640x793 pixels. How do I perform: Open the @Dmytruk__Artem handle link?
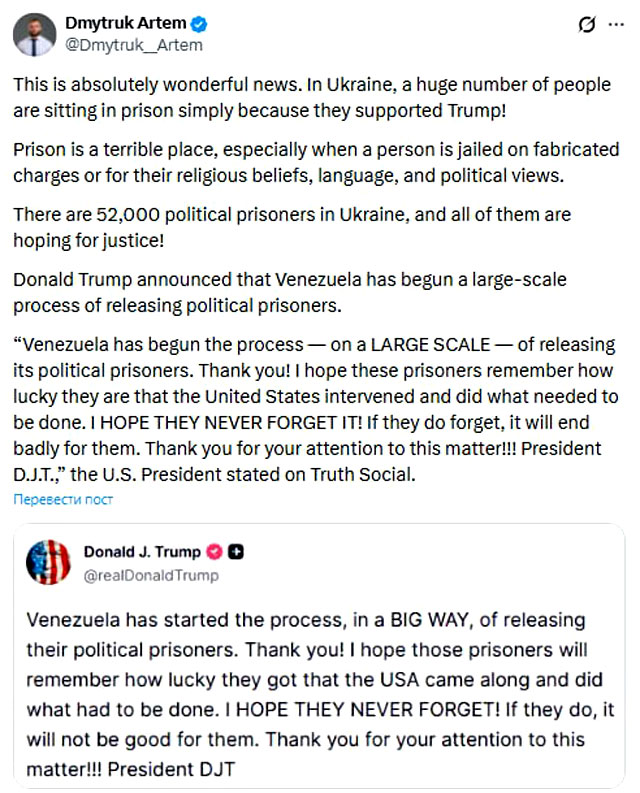point(133,45)
